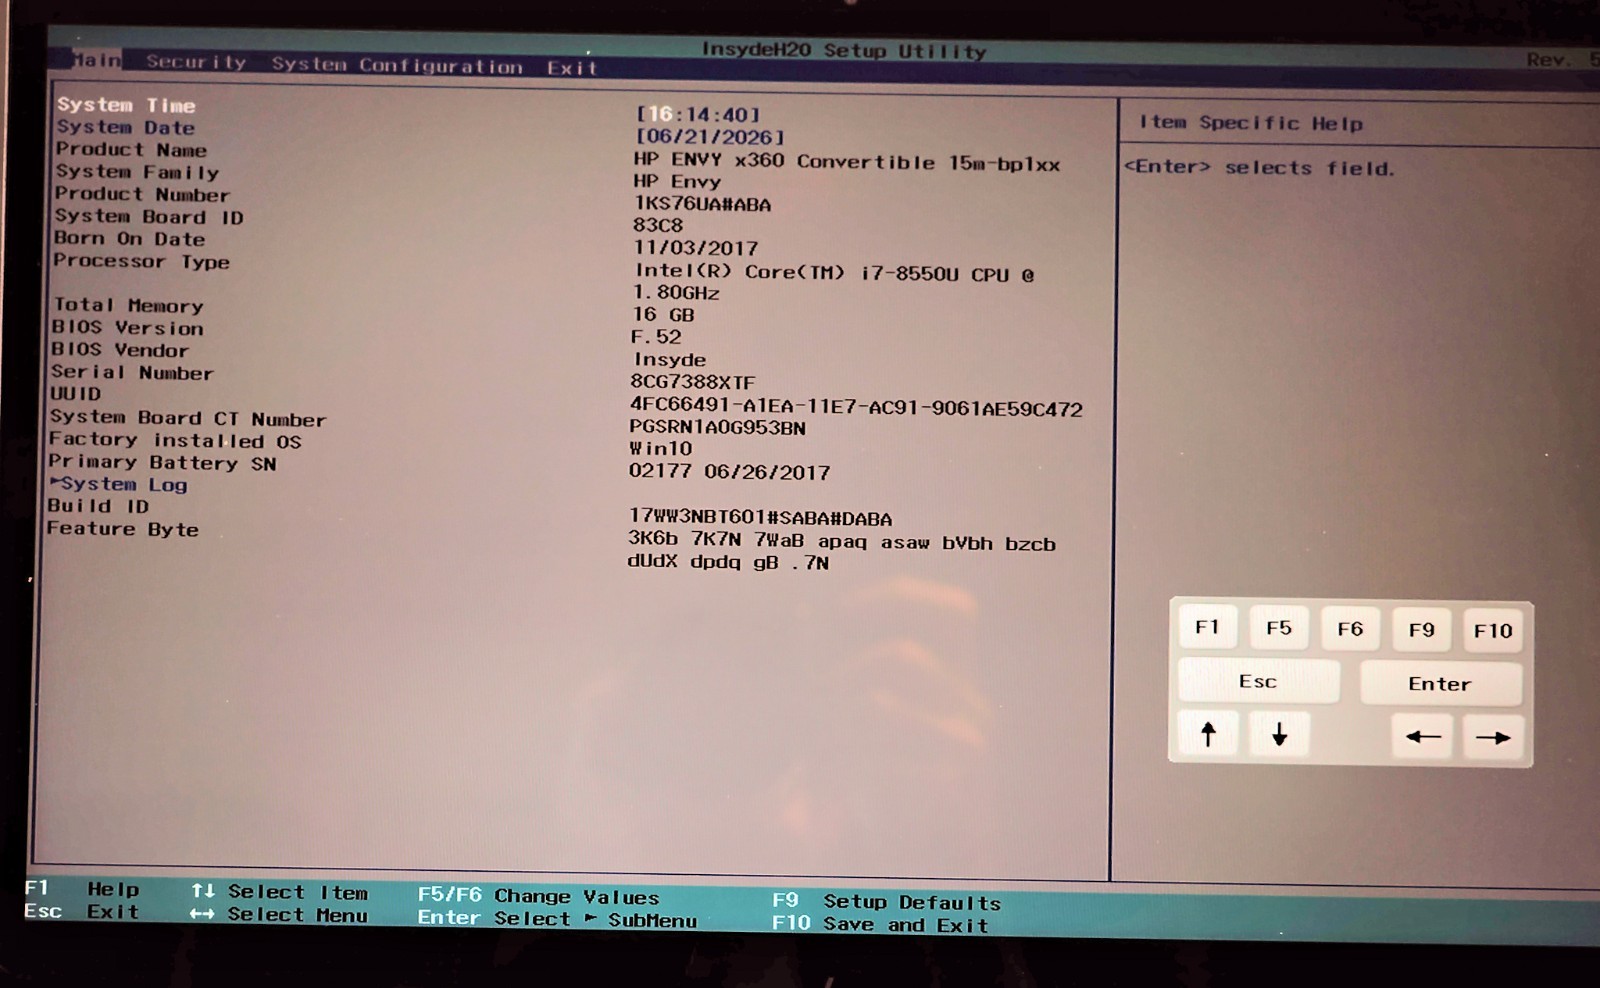Click the Intel Core i7-8550U value

coord(833,281)
